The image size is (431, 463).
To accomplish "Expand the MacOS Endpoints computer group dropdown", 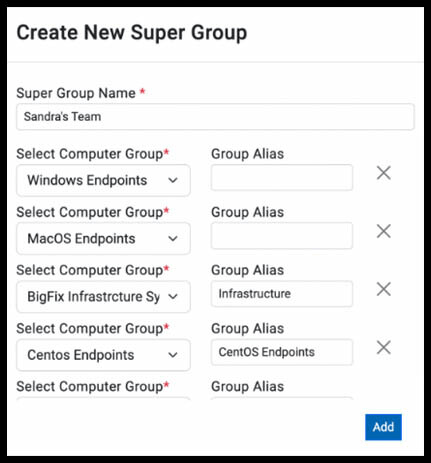I will 103,239.
